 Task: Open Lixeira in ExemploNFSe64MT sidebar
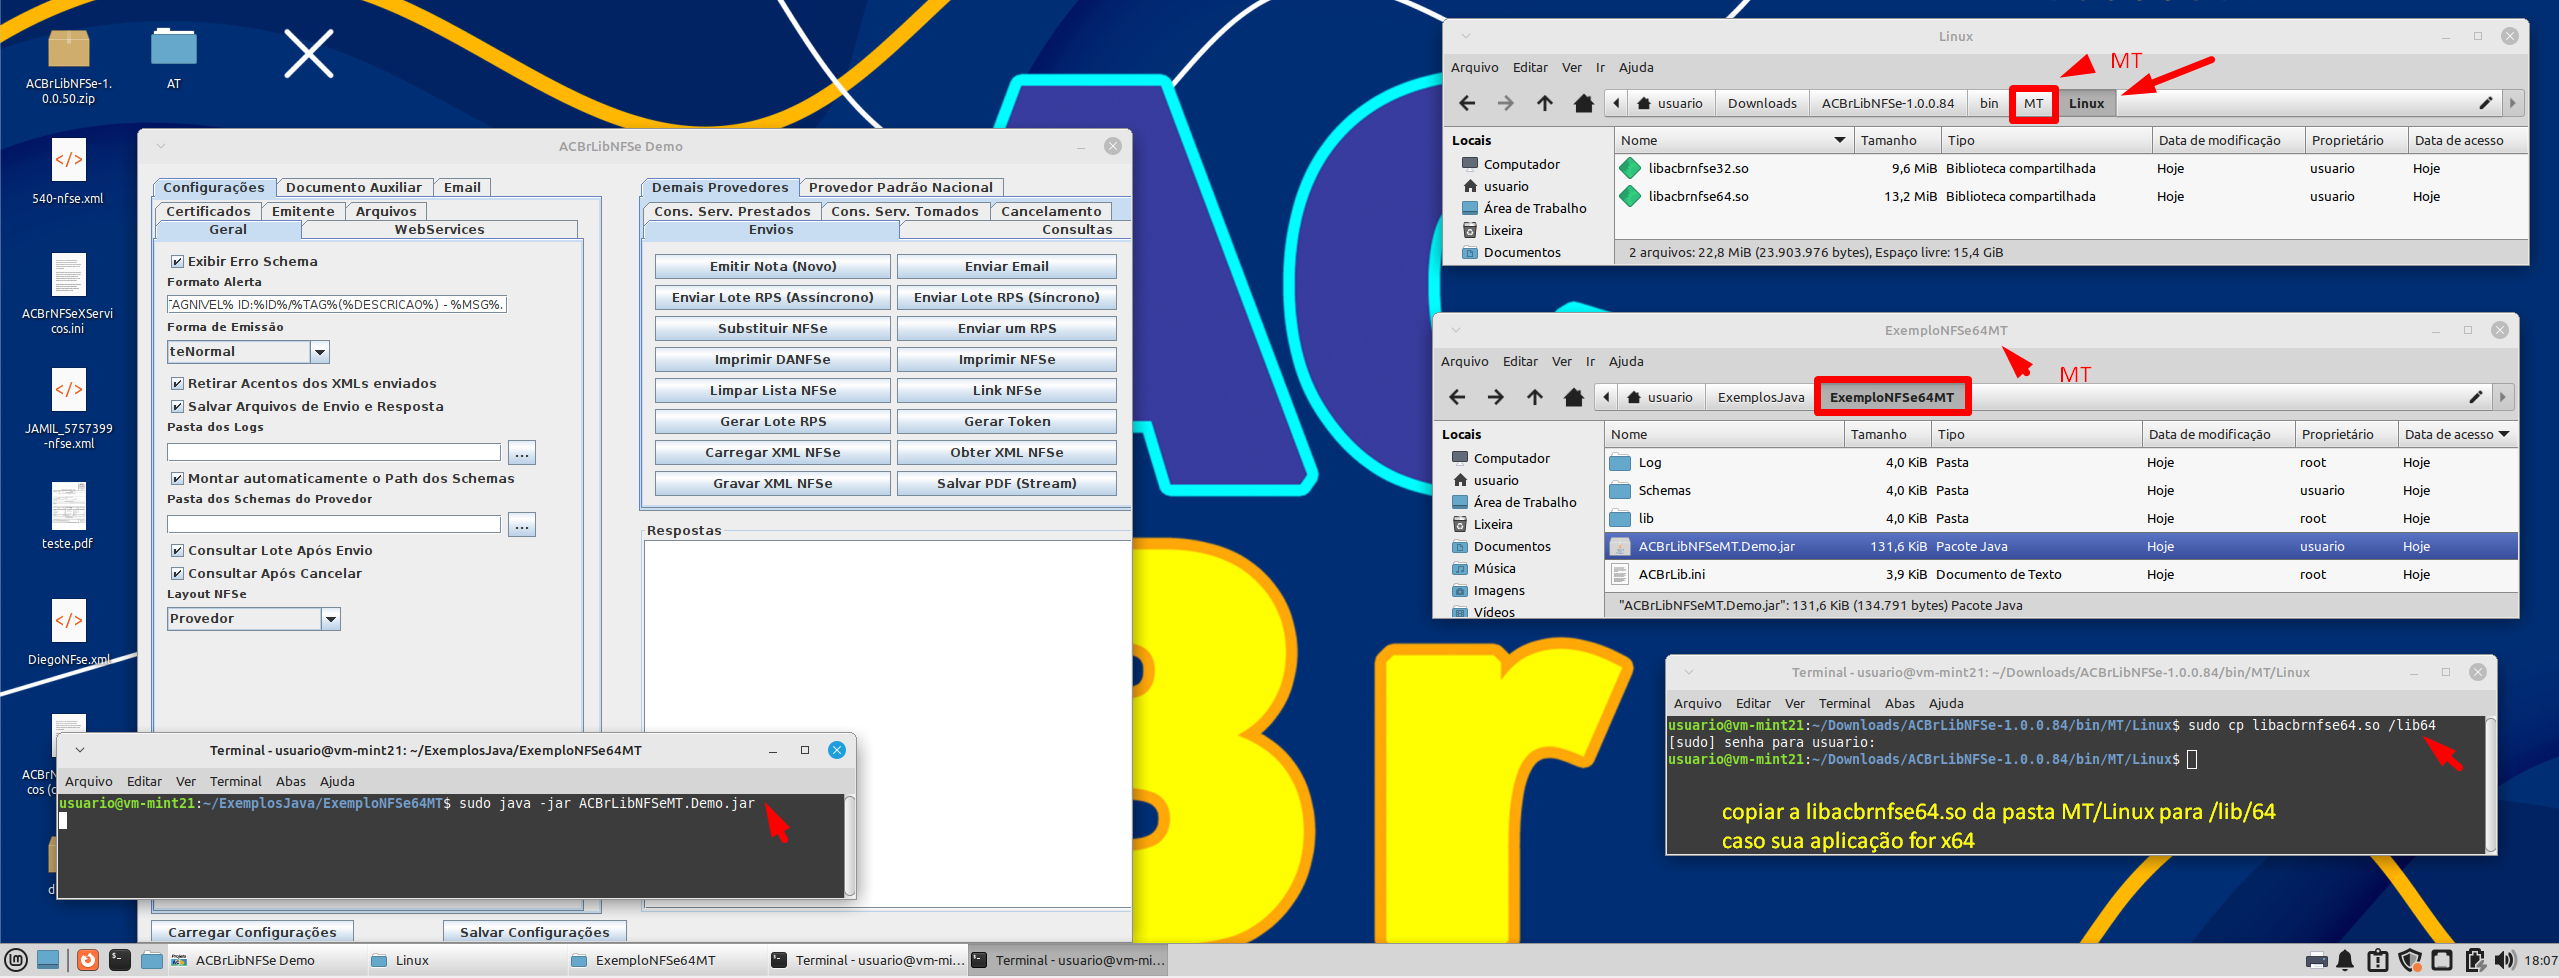1492,525
